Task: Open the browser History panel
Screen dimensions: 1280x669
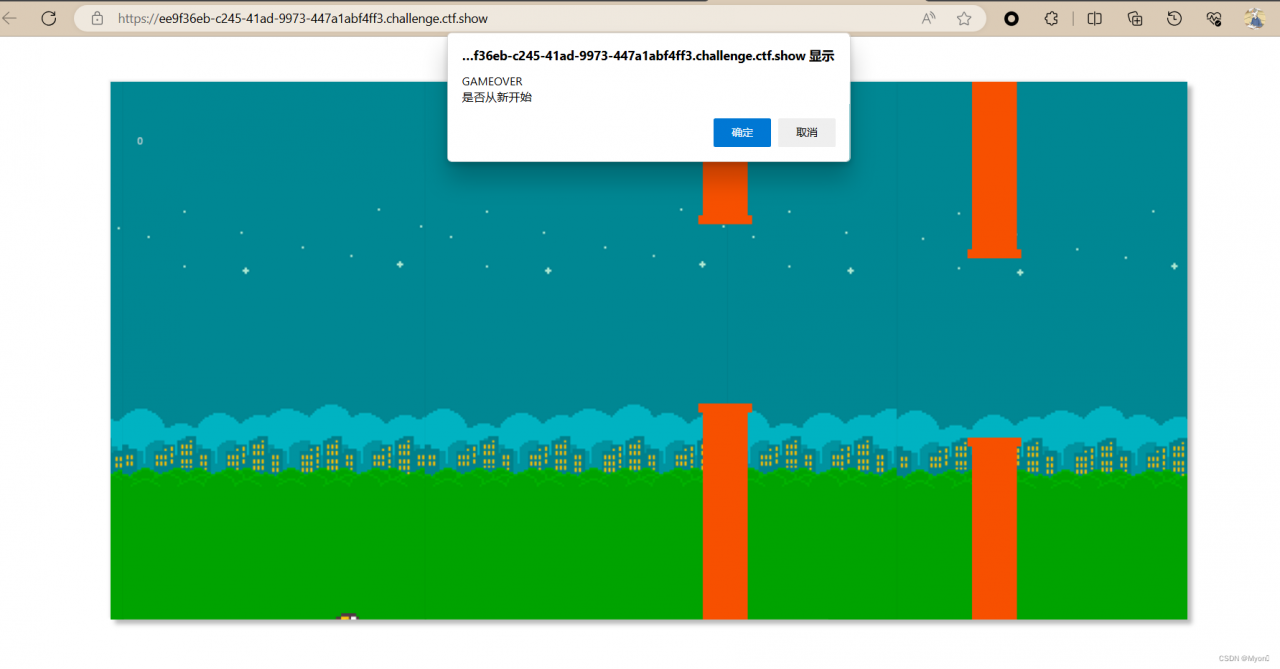Action: [1175, 18]
